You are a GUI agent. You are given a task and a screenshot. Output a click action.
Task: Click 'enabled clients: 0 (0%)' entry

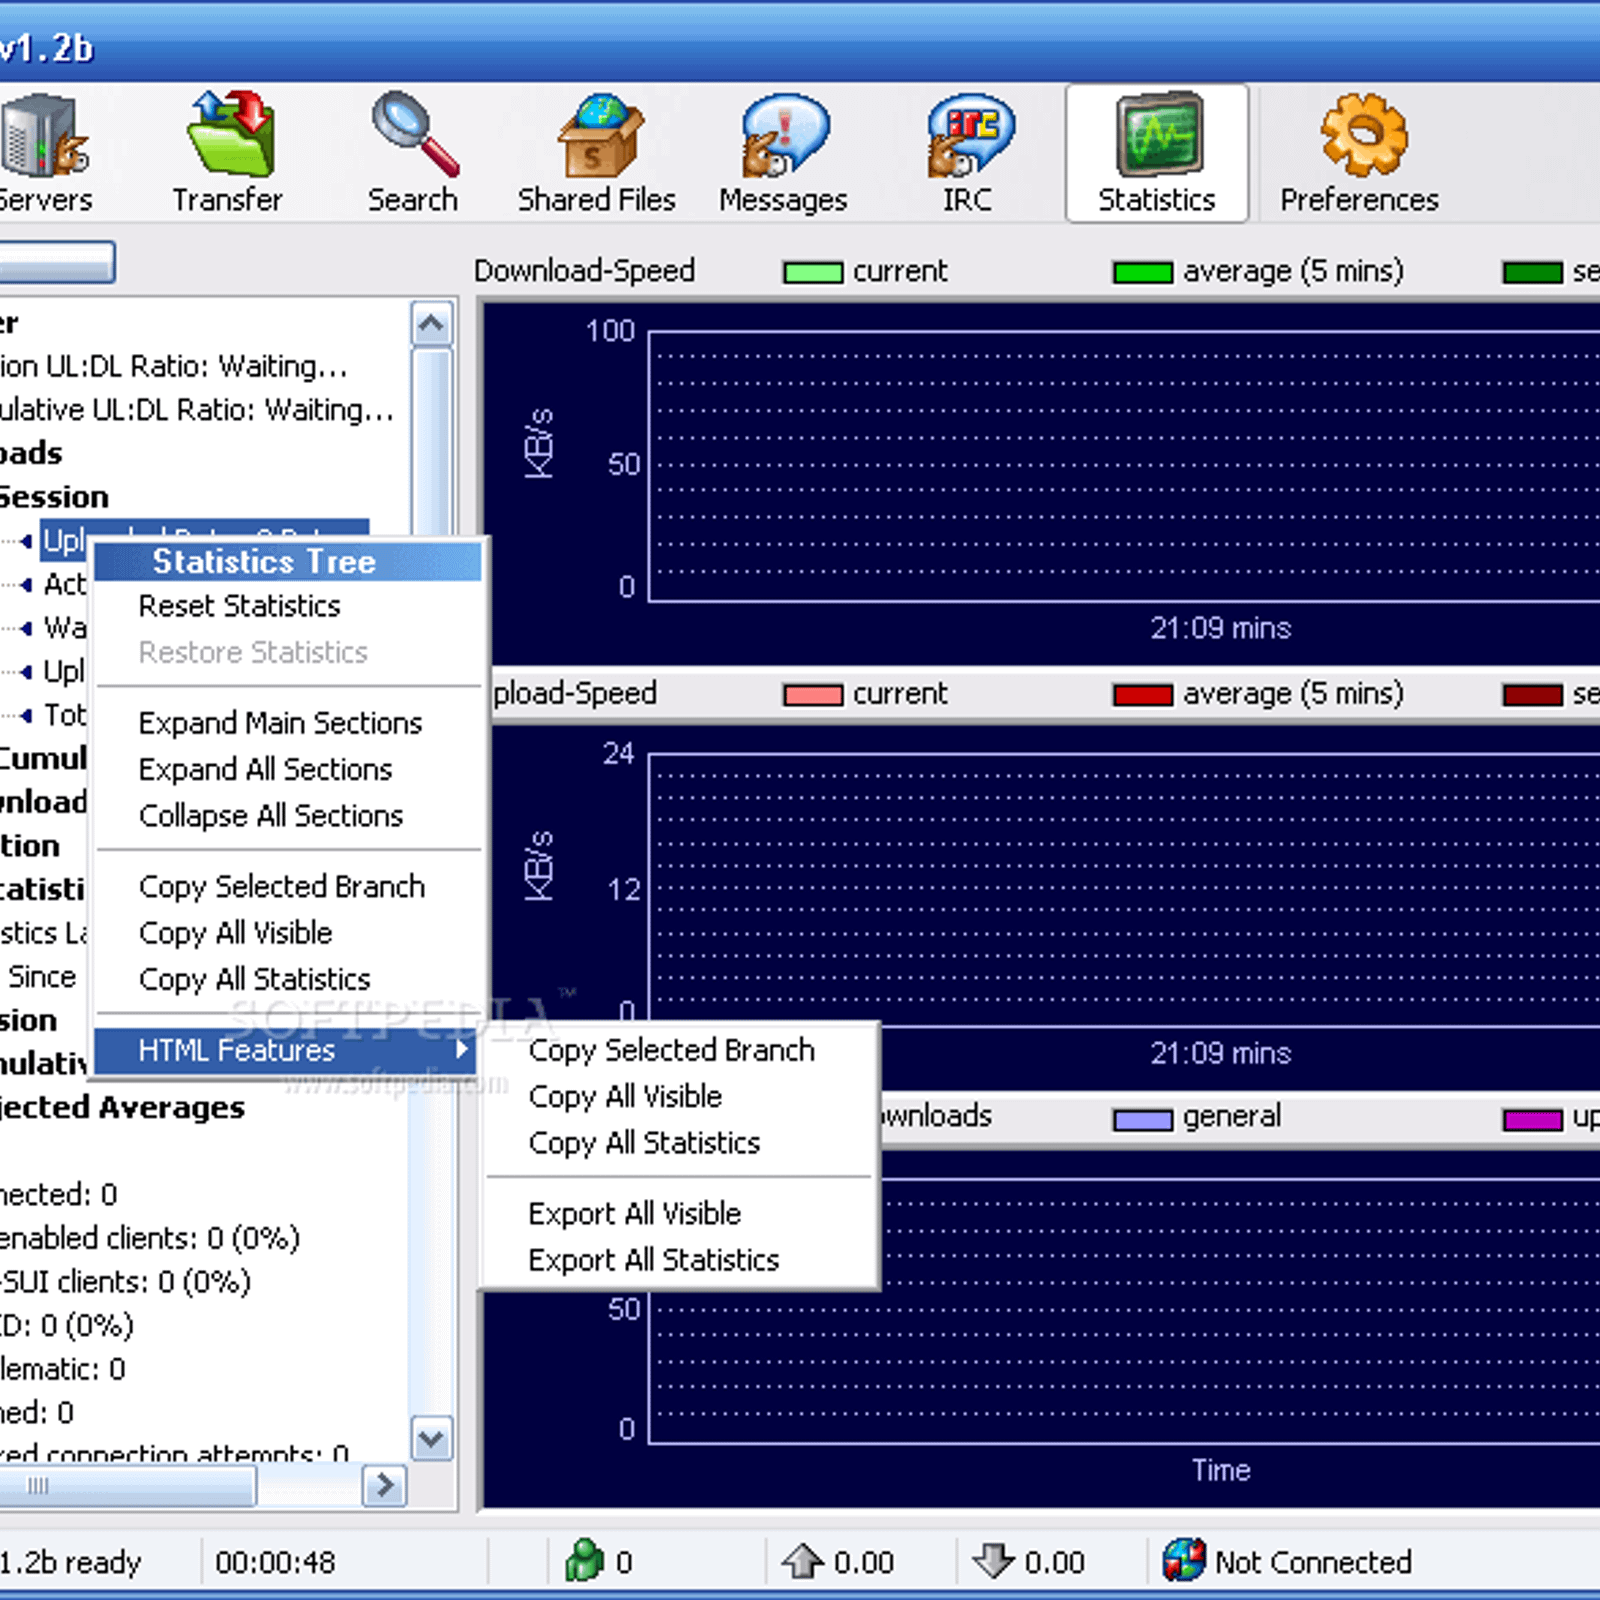click(150, 1238)
